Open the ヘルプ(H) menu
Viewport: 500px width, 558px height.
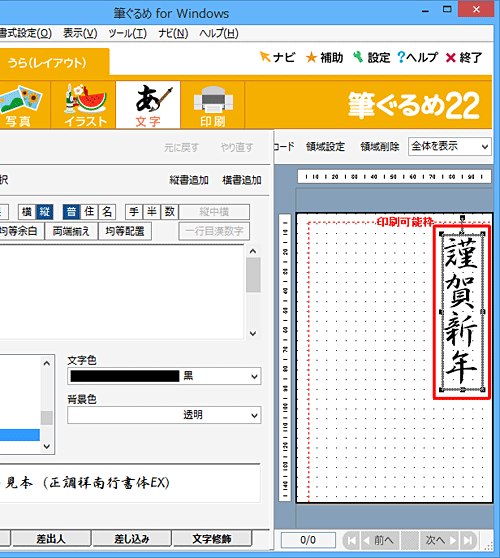pyautogui.click(x=219, y=33)
